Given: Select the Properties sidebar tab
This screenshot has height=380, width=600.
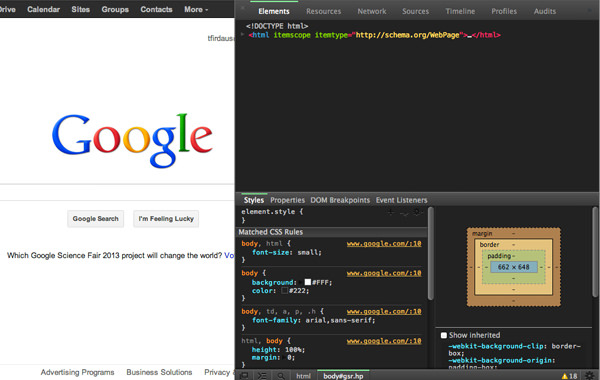Looking at the screenshot, I should (x=287, y=200).
